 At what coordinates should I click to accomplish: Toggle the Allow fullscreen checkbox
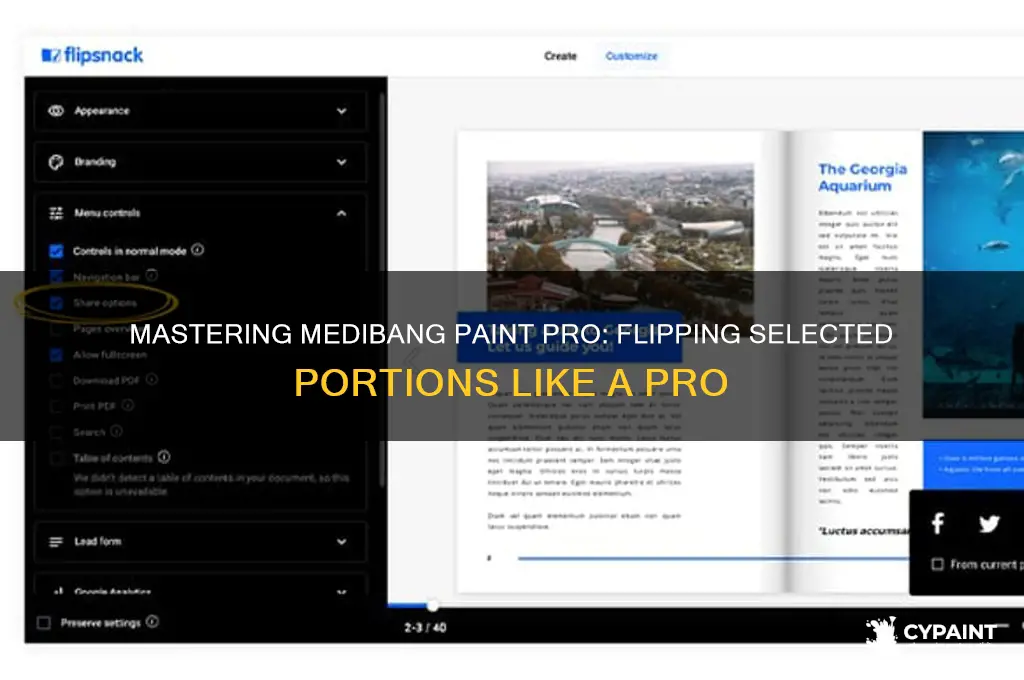coord(56,355)
